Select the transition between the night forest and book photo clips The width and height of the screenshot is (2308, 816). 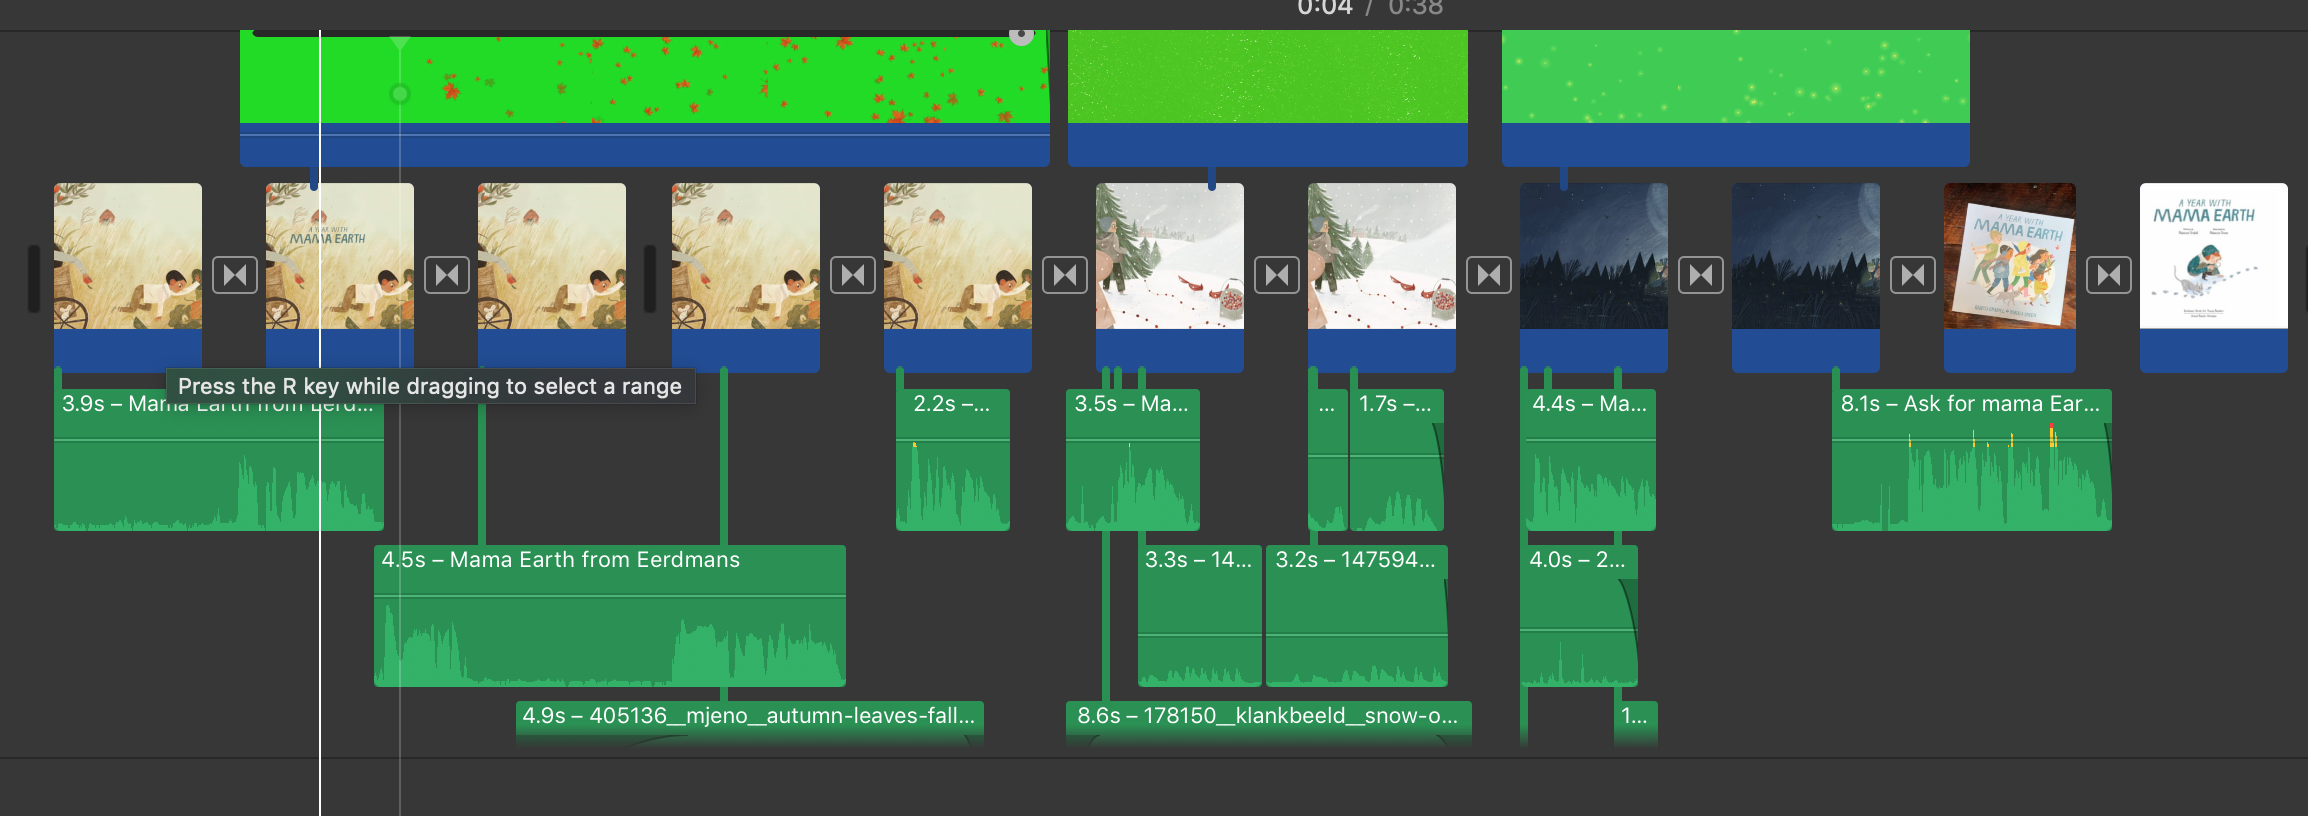(x=1913, y=275)
